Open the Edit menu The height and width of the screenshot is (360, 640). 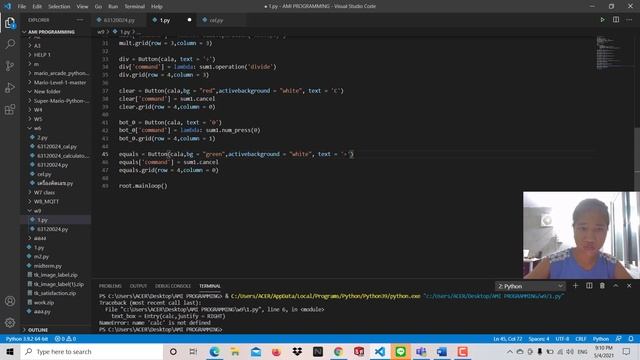click(37, 7)
